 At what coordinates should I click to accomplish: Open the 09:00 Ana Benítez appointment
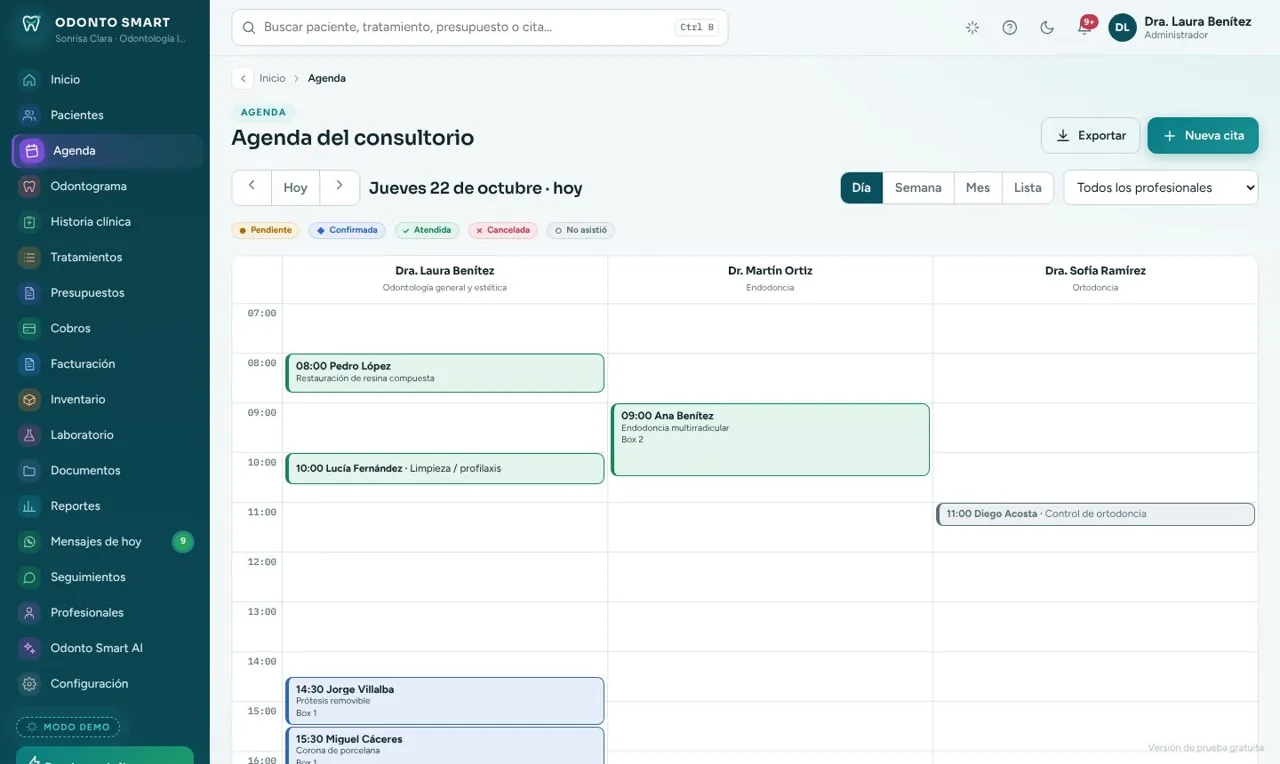click(770, 439)
